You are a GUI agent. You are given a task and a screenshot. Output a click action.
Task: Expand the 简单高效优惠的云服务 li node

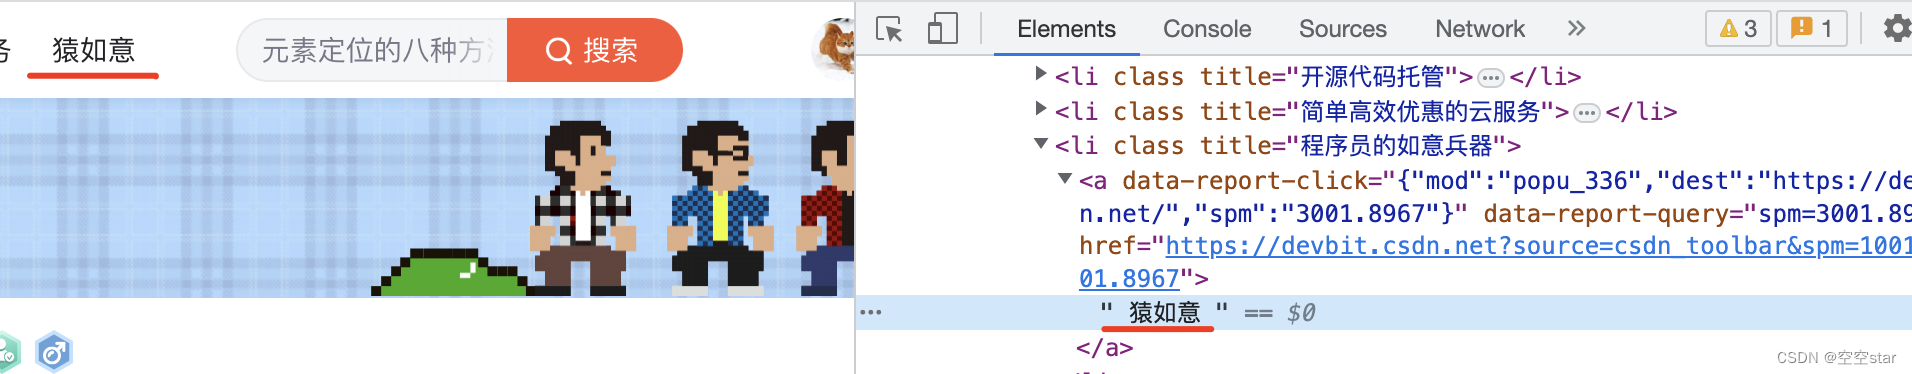tap(1041, 108)
